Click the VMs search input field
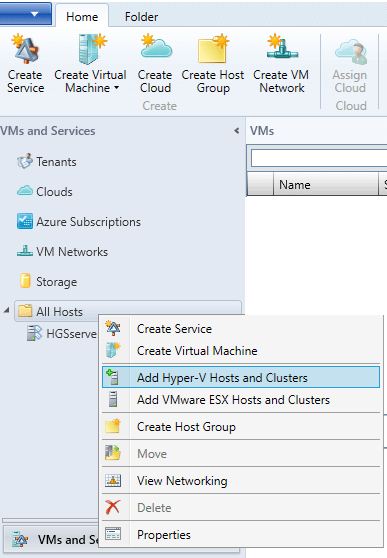Screen dimensions: 387x558 coord(319,158)
